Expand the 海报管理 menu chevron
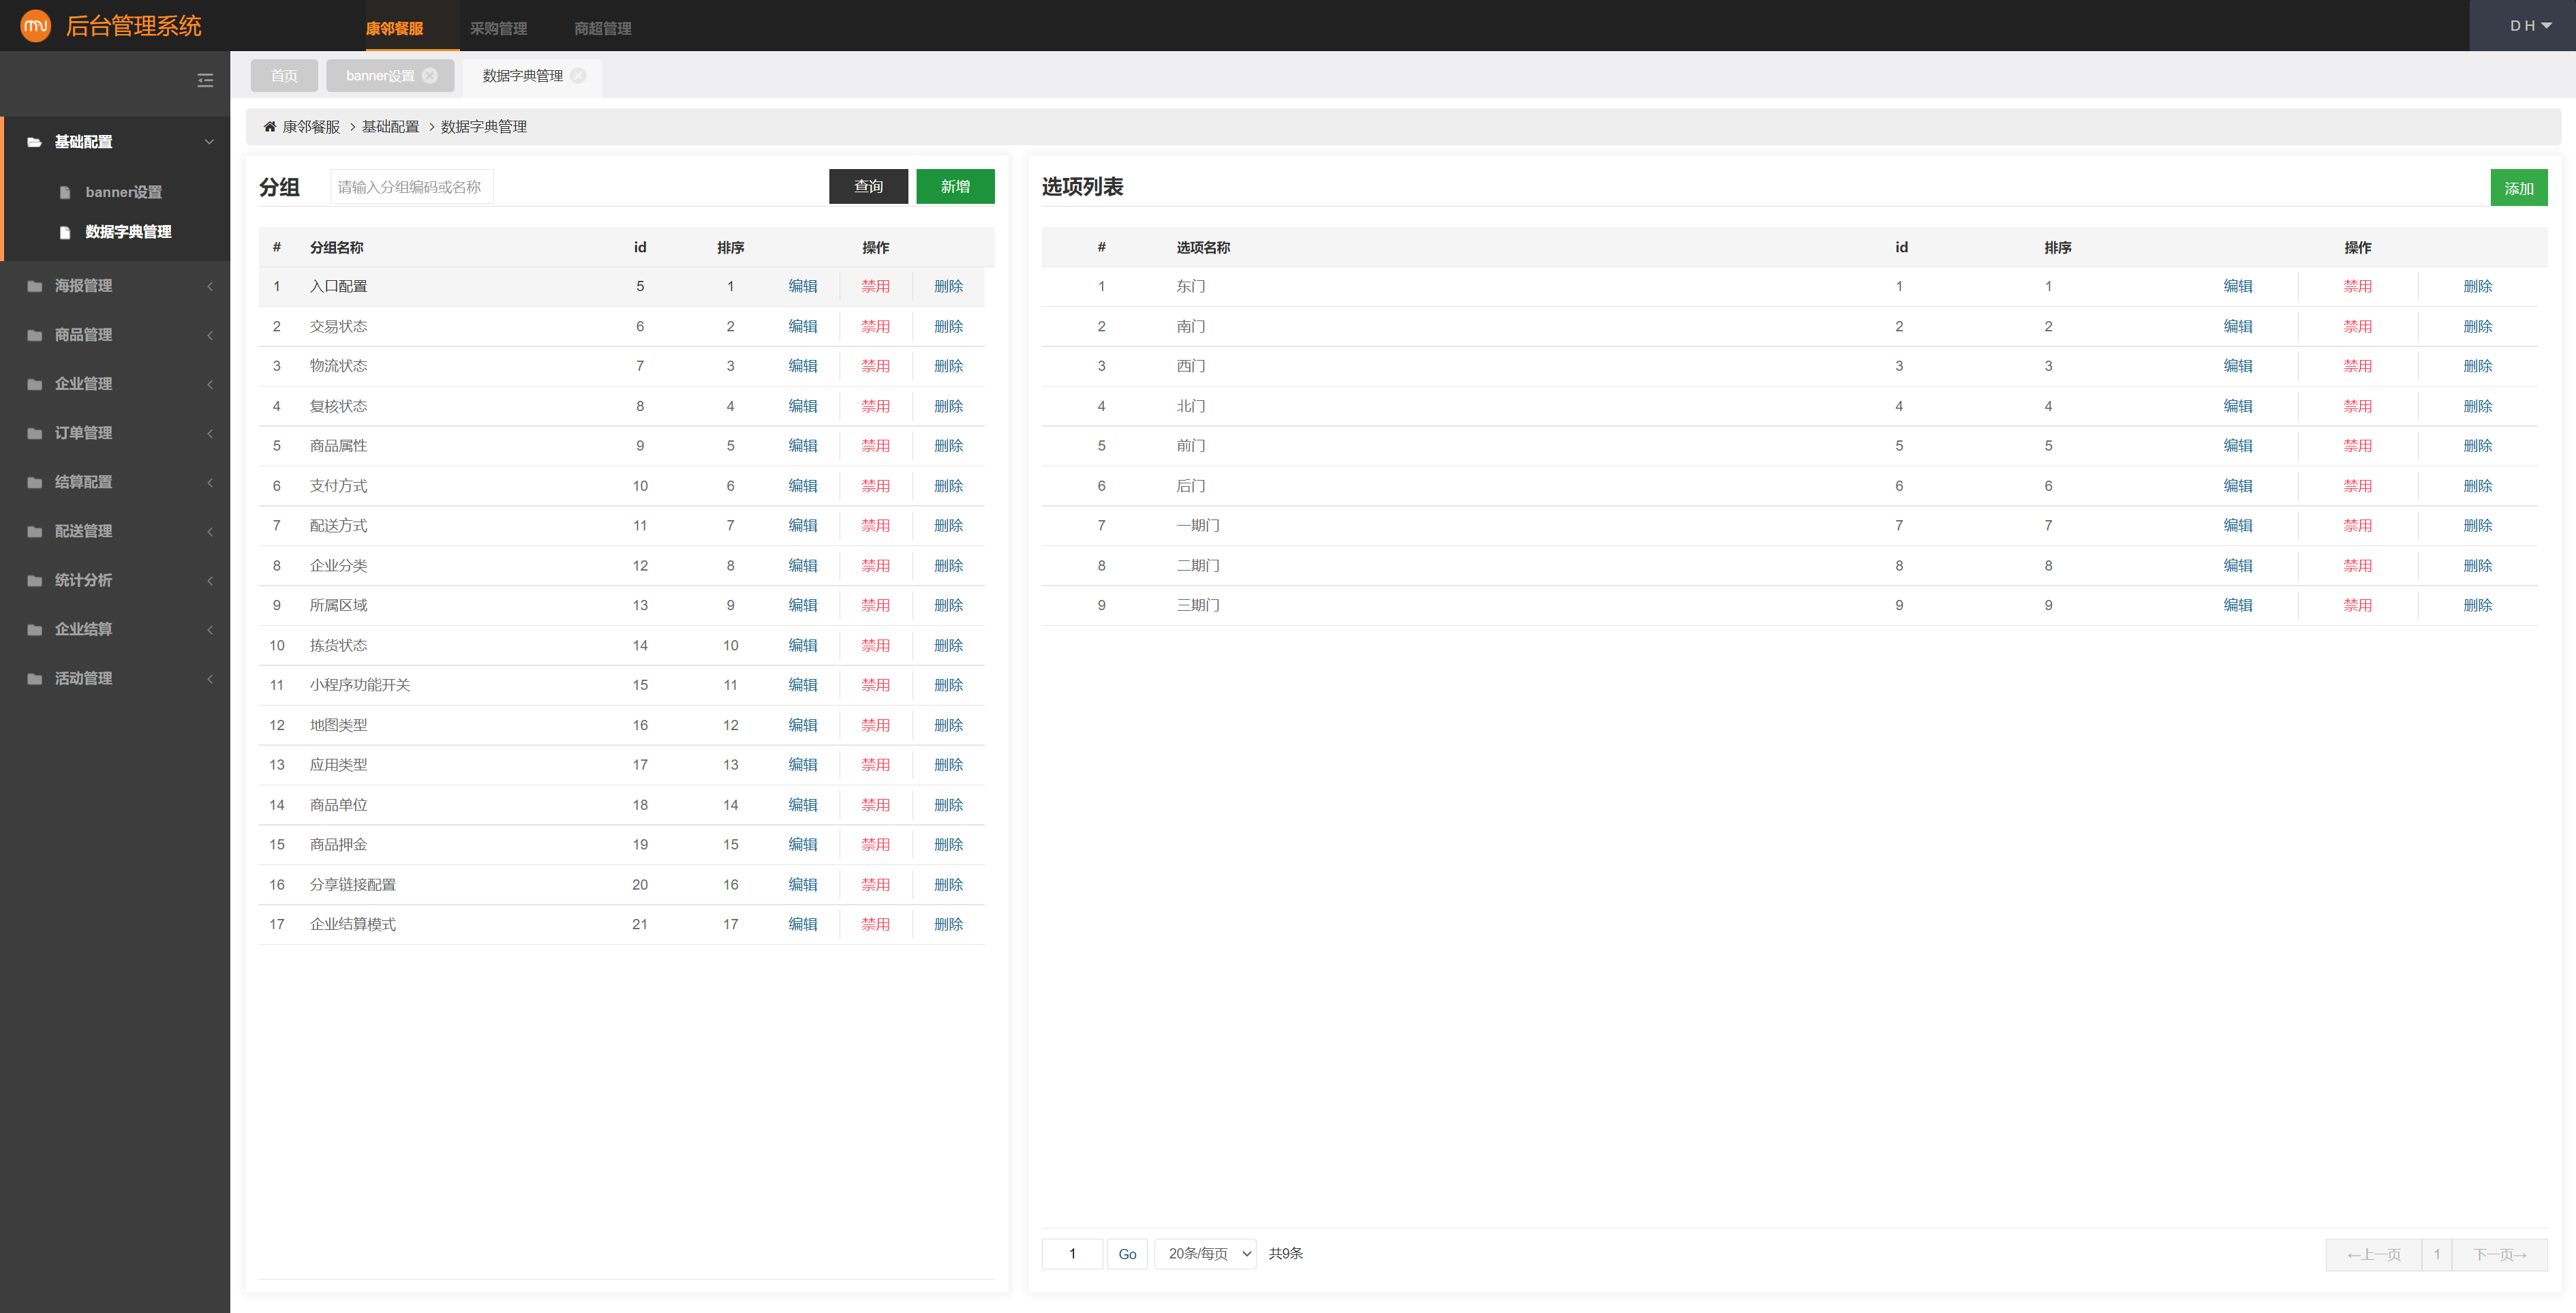2576x1313 pixels. pos(210,286)
